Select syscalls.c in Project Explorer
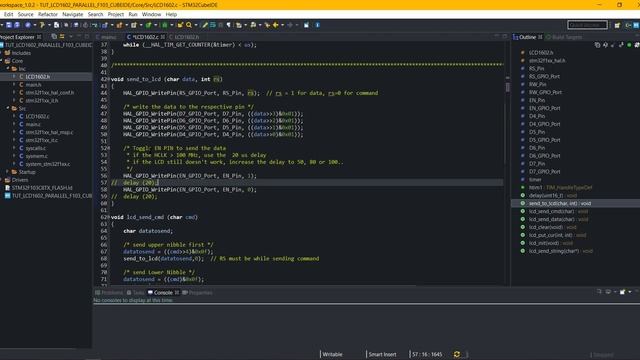The height and width of the screenshot is (360, 640). coord(36,148)
